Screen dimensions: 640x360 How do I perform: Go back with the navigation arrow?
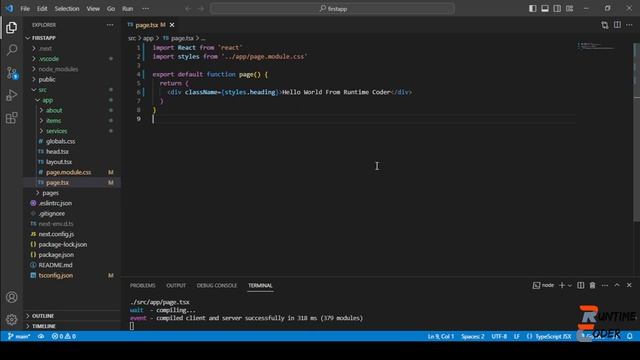tap(188, 9)
